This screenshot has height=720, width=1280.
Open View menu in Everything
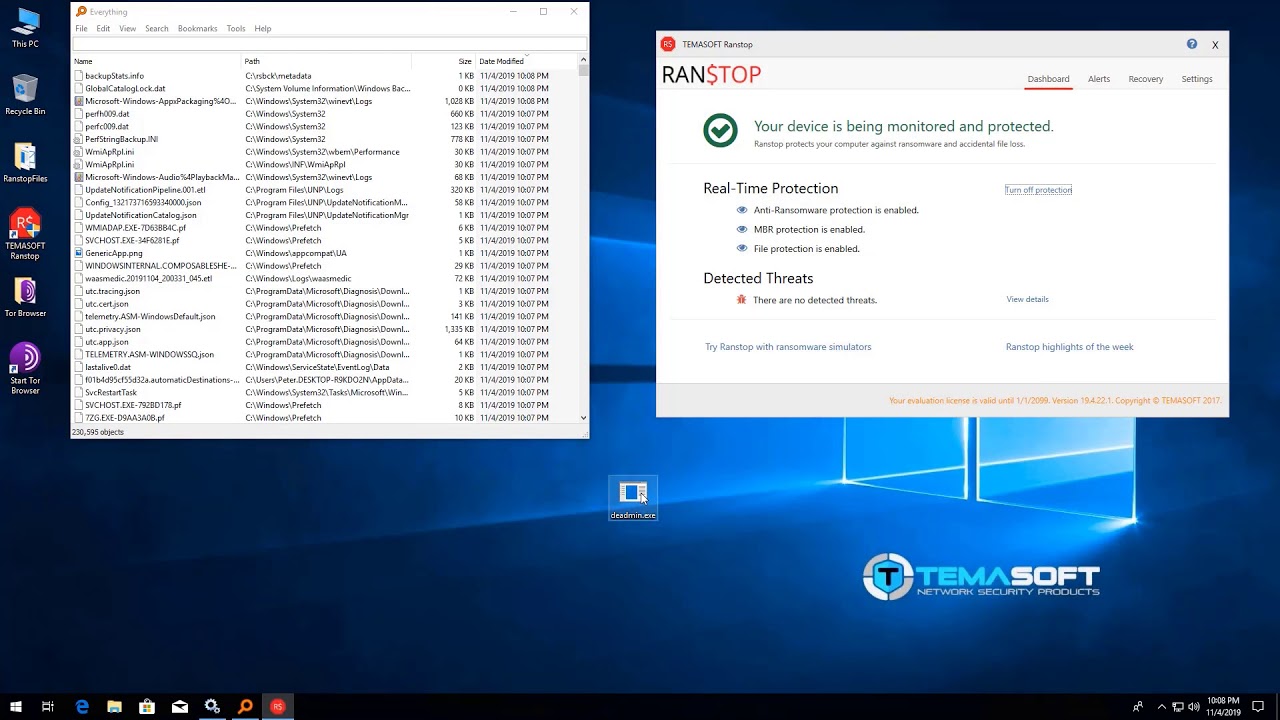coord(128,28)
